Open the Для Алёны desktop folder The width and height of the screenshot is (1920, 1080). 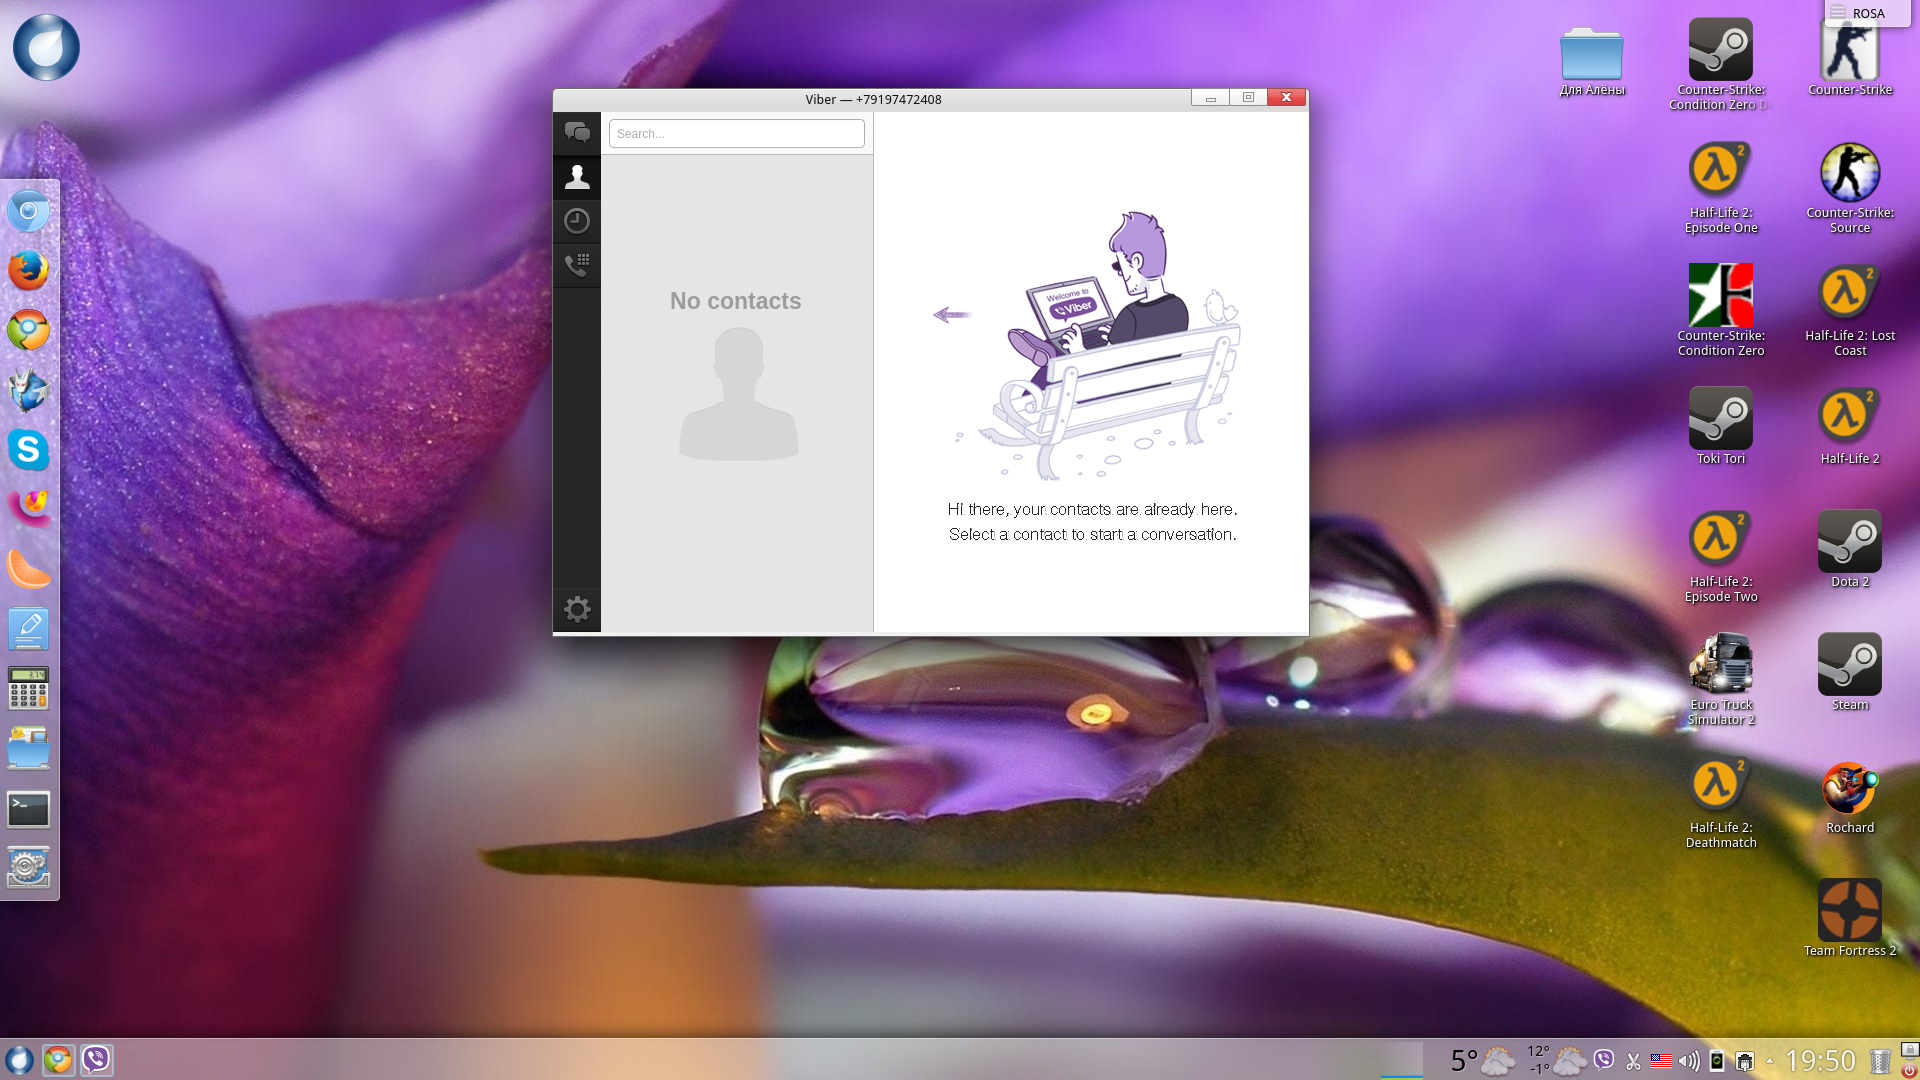click(1591, 54)
